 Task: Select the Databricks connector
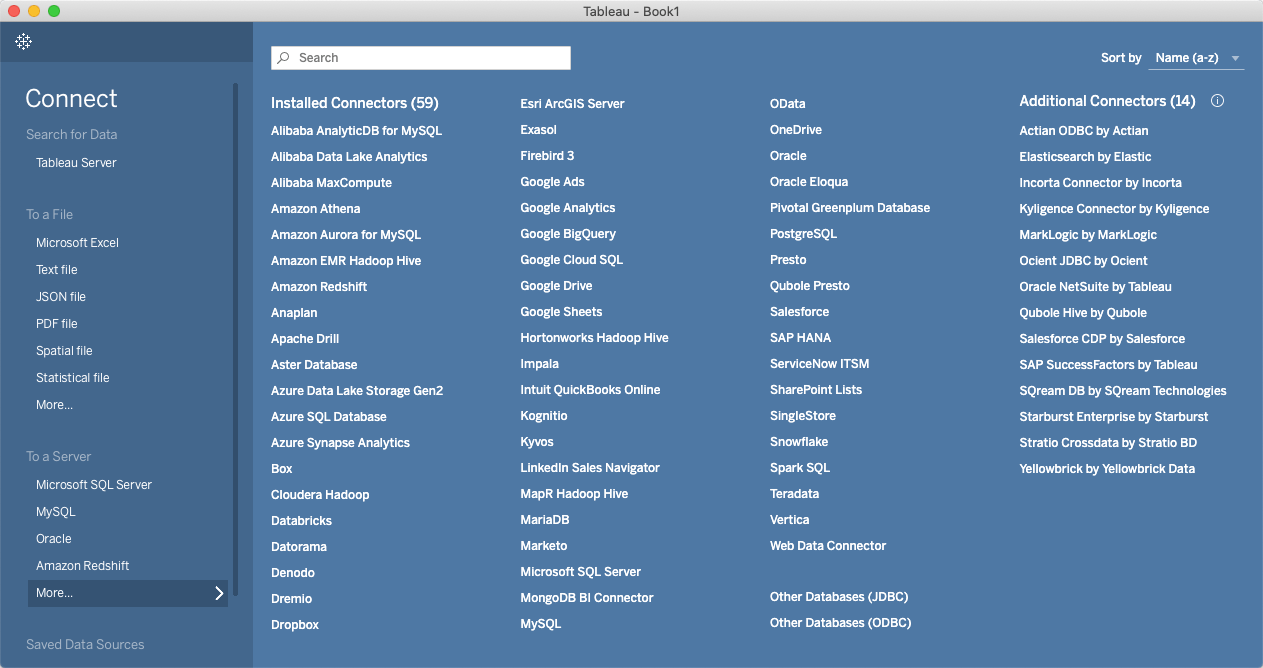pos(301,521)
